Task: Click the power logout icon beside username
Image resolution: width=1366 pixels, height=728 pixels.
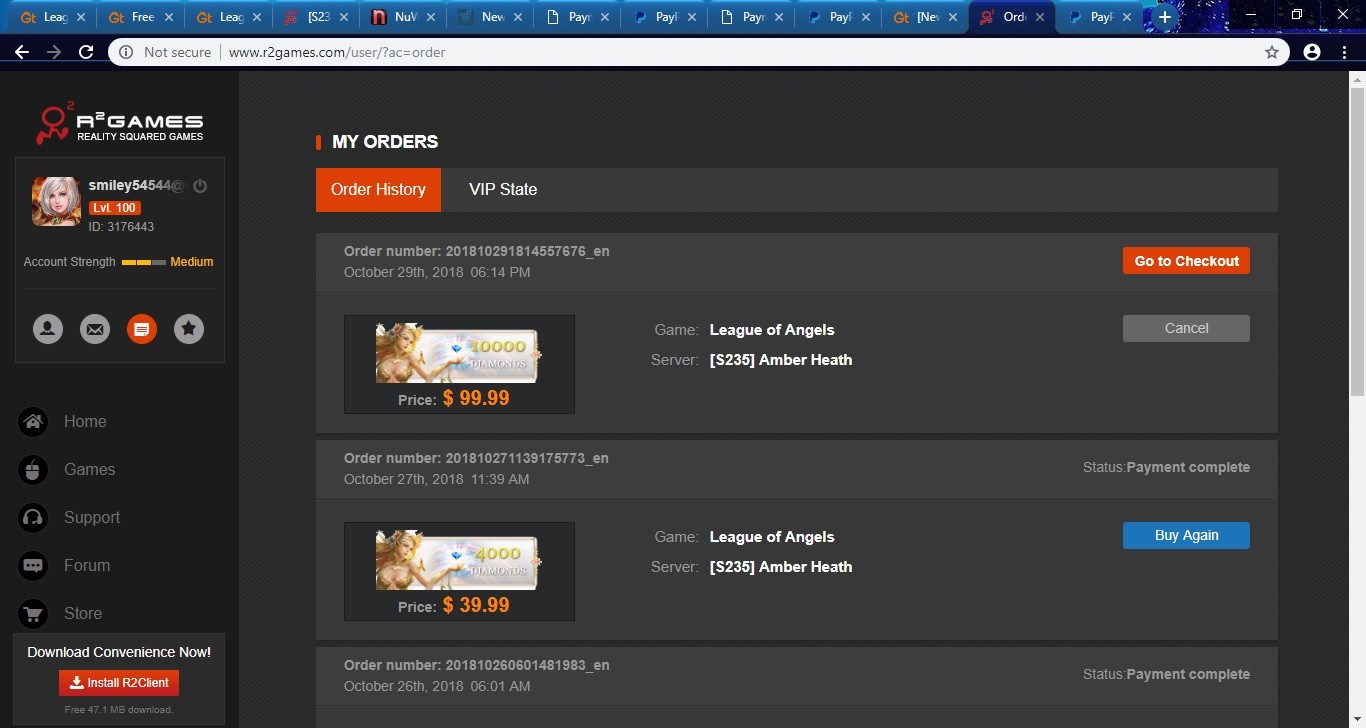Action: pos(200,186)
